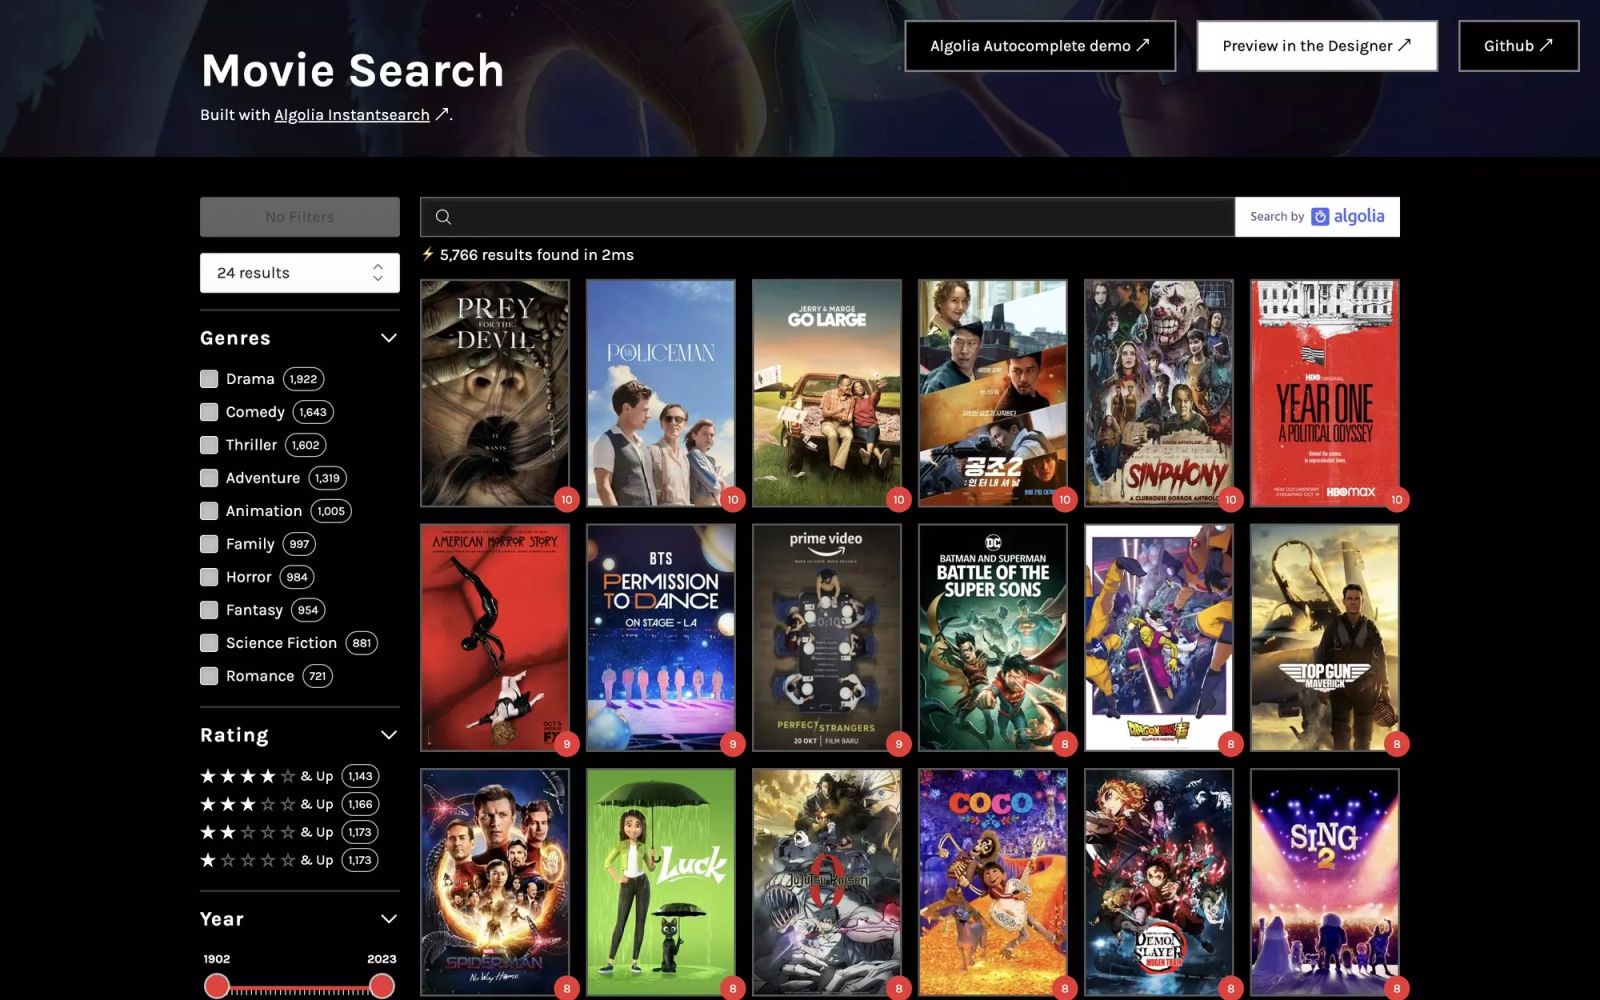Filter by 3 stars & Up rating

[x=289, y=804]
